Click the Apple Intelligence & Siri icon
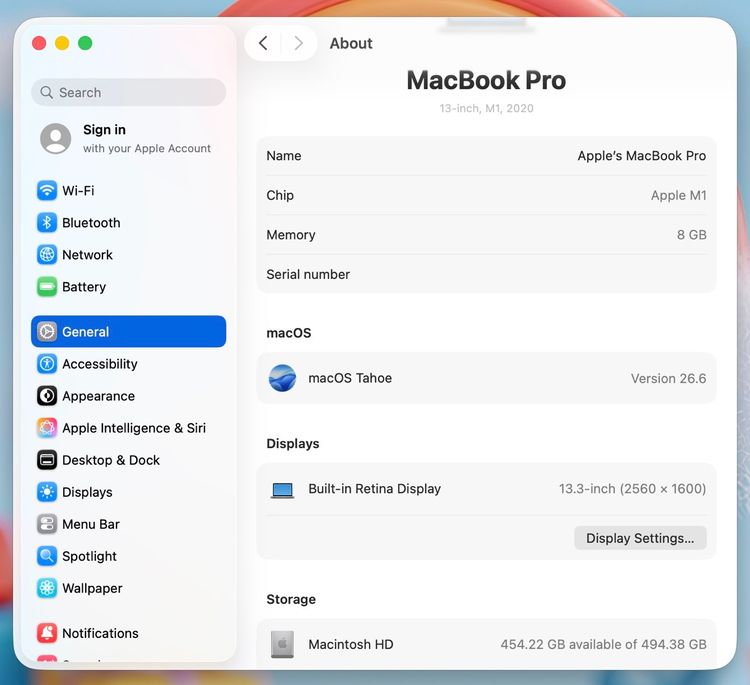750x685 pixels. click(47, 428)
